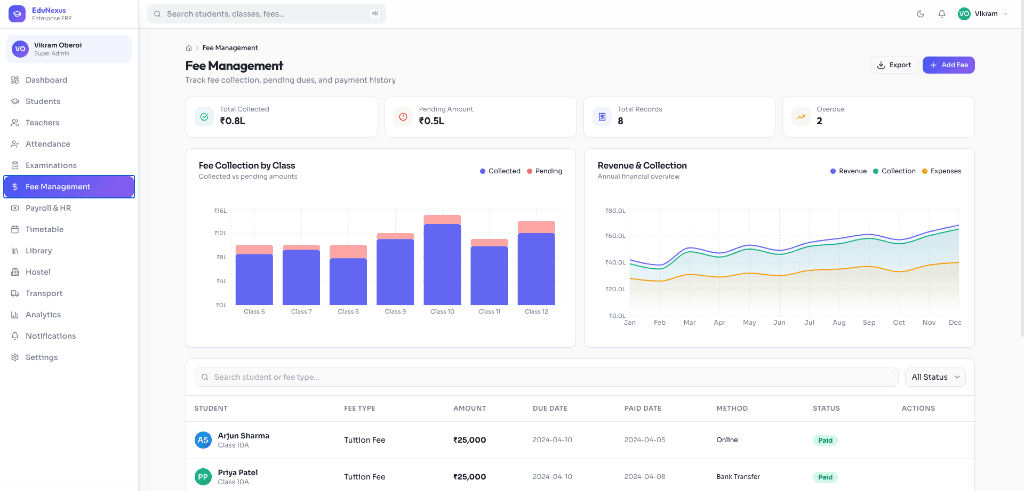Click the EduNexus logo icon
Screen dimensions: 1024x491
[17, 13]
